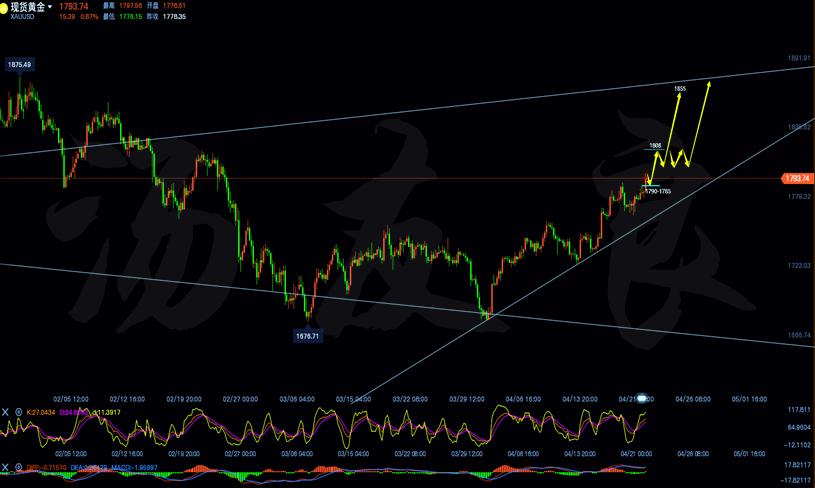Open the MACD indicator settings icon
The height and width of the screenshot is (488, 815).
18,467
